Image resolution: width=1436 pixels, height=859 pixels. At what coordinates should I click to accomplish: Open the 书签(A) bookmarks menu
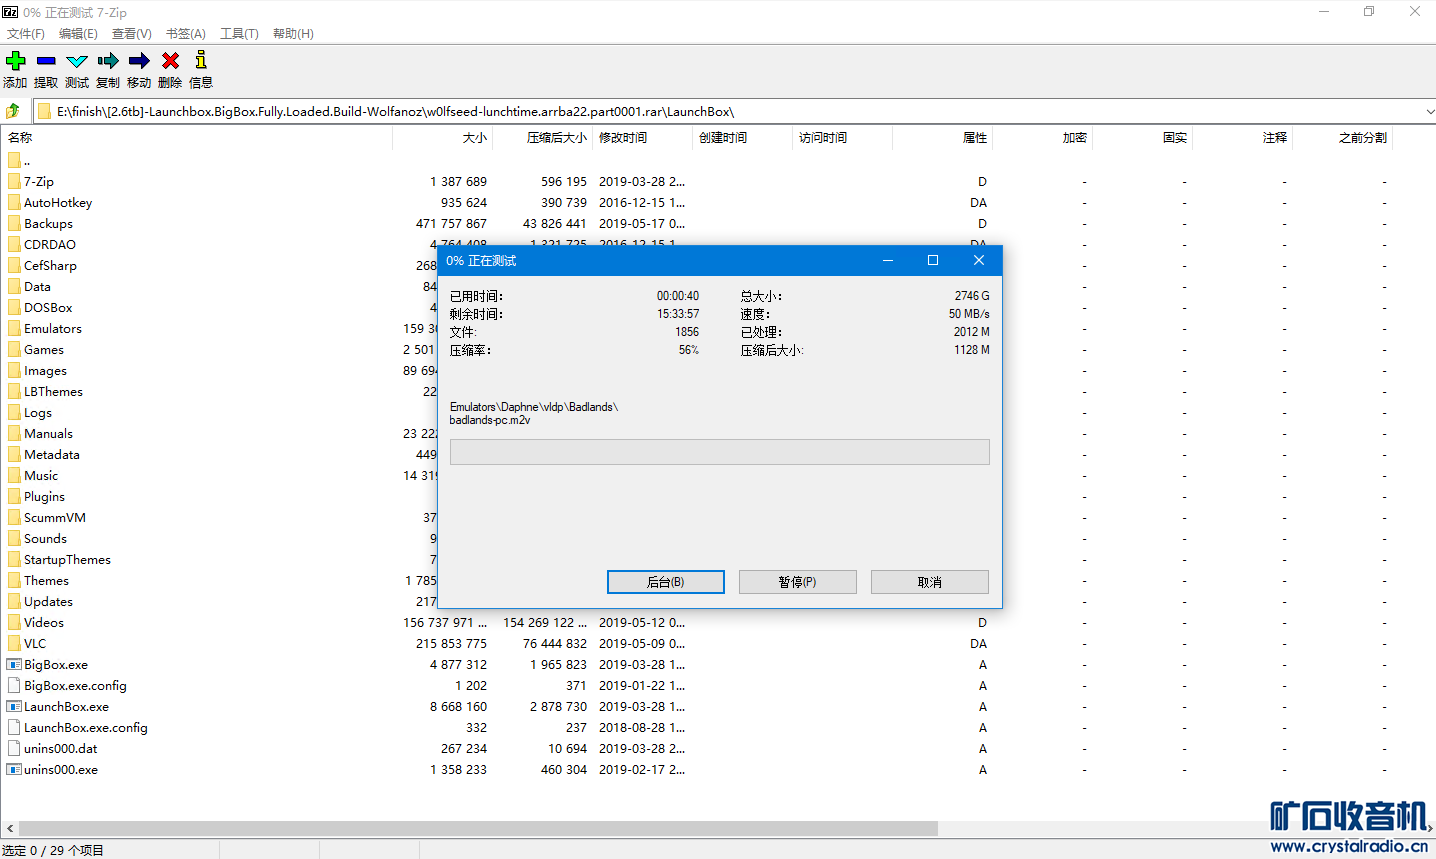(x=185, y=33)
